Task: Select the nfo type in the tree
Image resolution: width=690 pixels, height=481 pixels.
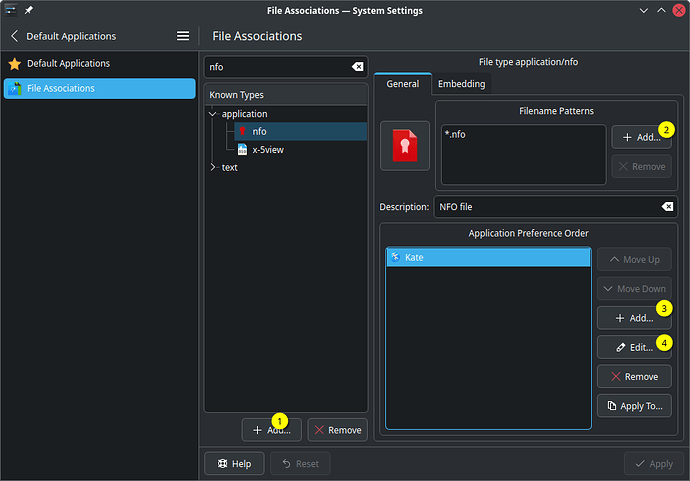Action: pyautogui.click(x=301, y=132)
